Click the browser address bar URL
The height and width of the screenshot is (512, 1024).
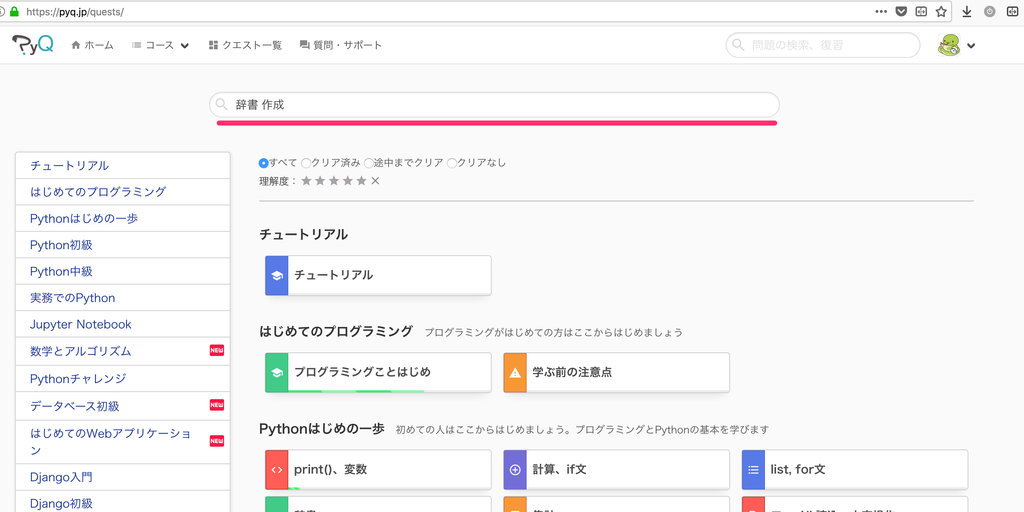[75, 12]
